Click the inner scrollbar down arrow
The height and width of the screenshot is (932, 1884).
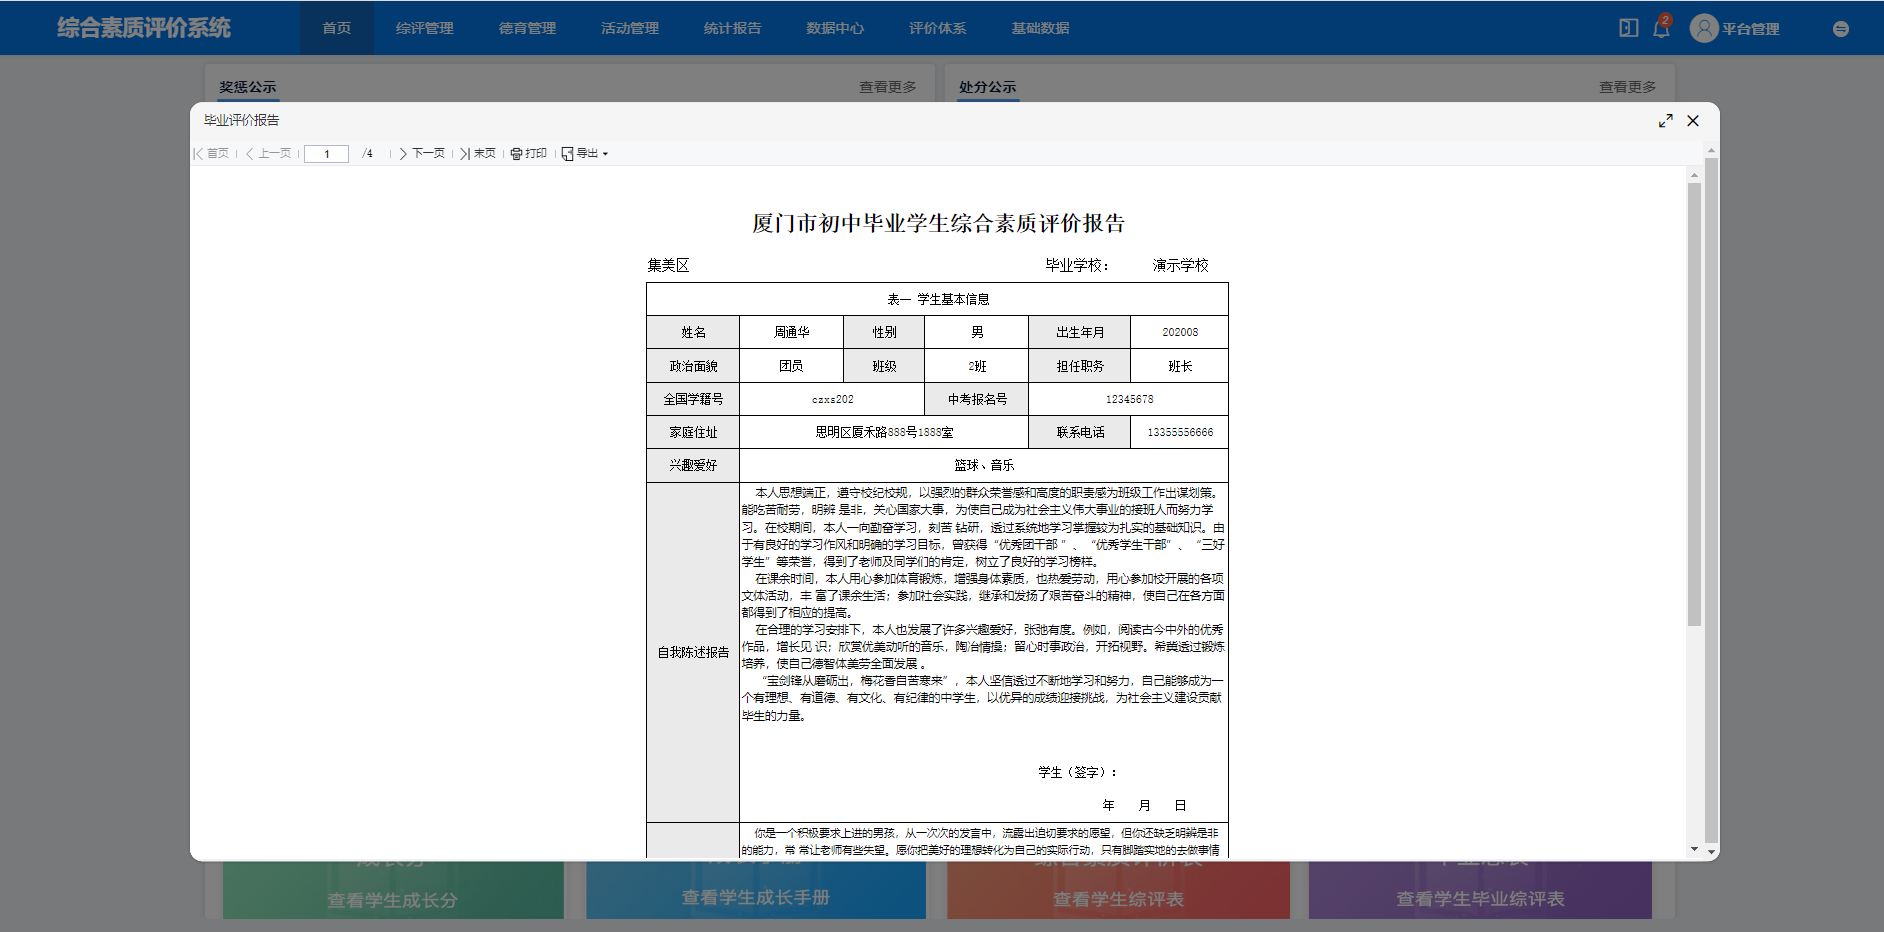[1694, 849]
